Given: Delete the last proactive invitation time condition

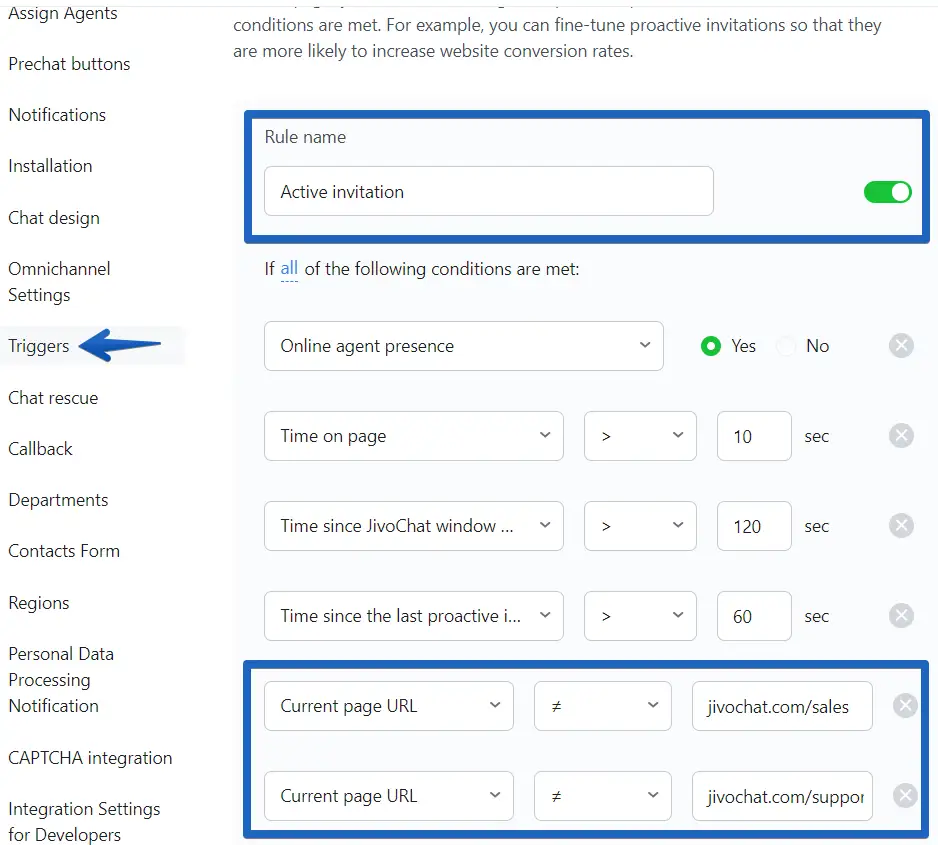Looking at the screenshot, I should click(x=901, y=616).
